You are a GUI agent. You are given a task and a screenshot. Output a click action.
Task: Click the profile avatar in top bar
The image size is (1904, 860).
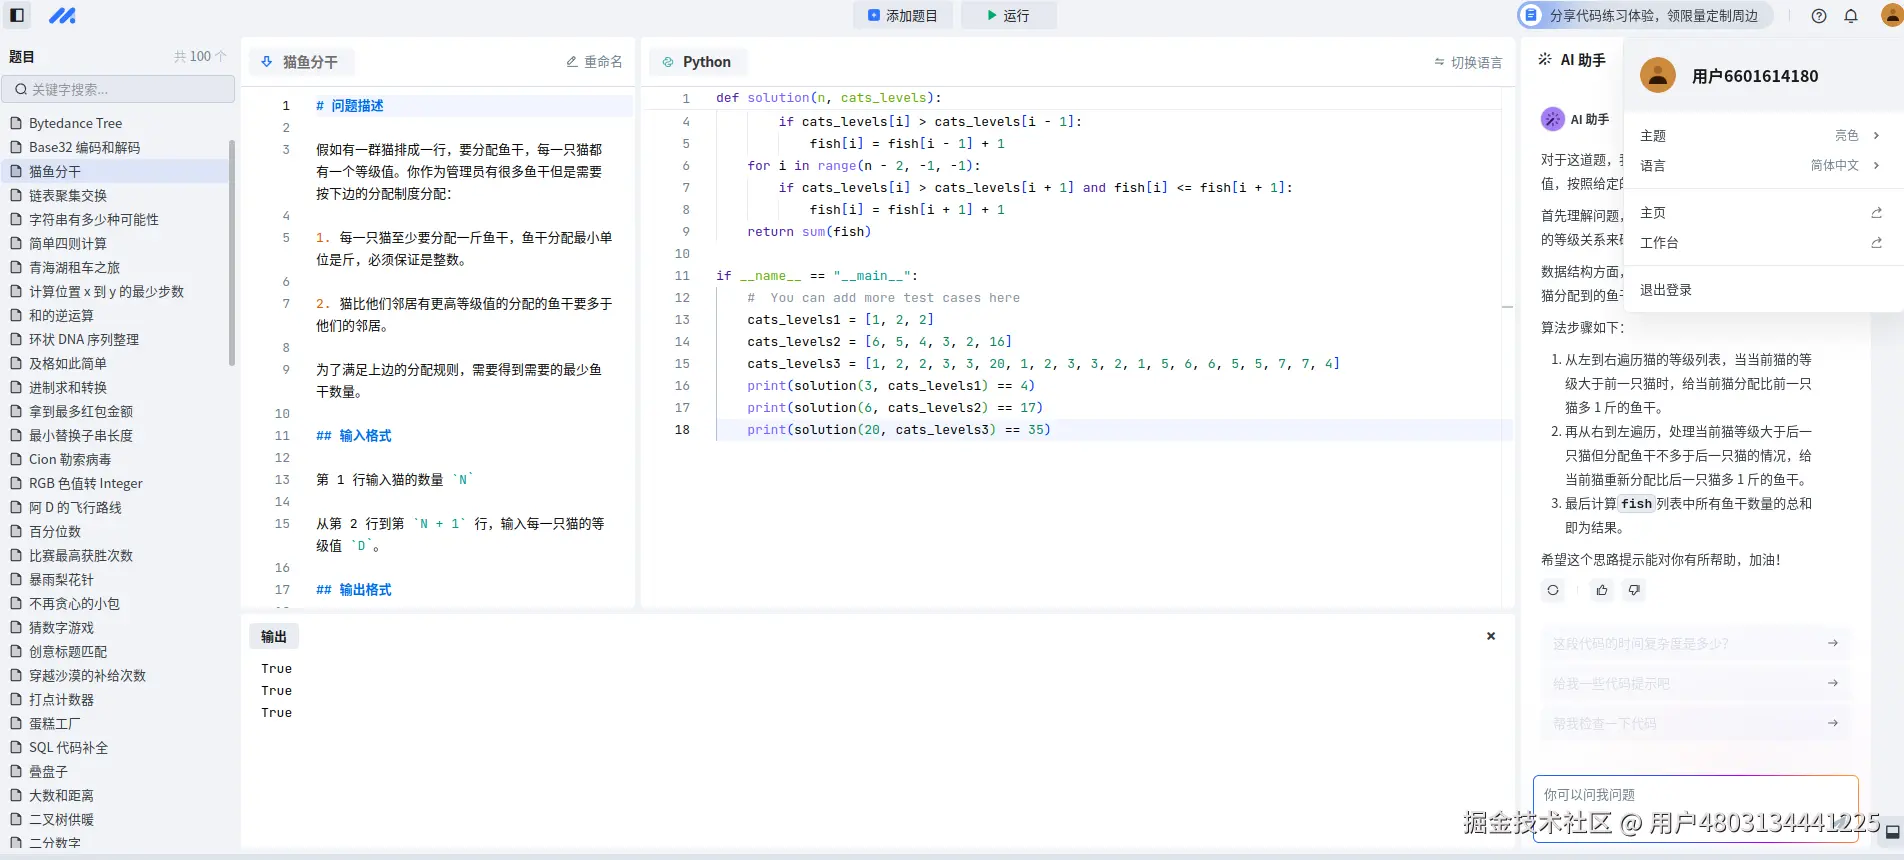[1893, 15]
